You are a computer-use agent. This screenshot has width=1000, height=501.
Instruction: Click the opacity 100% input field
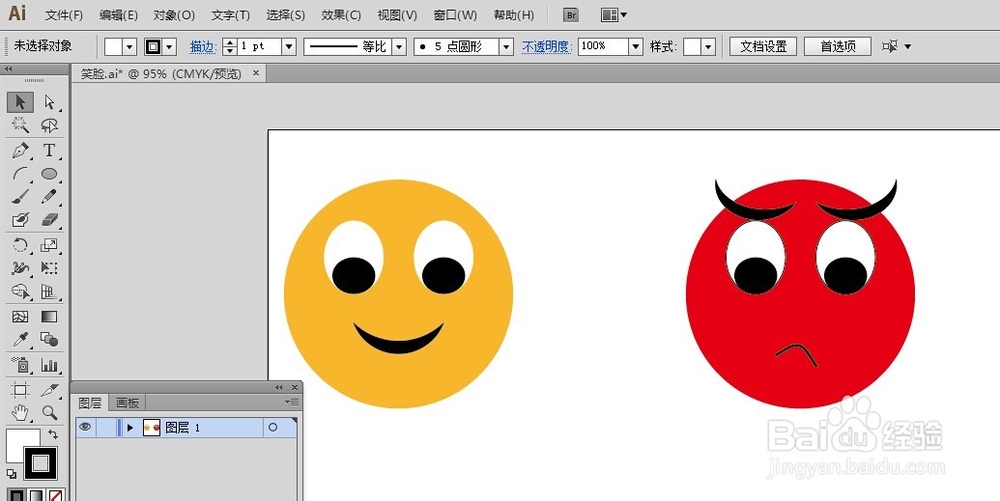click(603, 47)
